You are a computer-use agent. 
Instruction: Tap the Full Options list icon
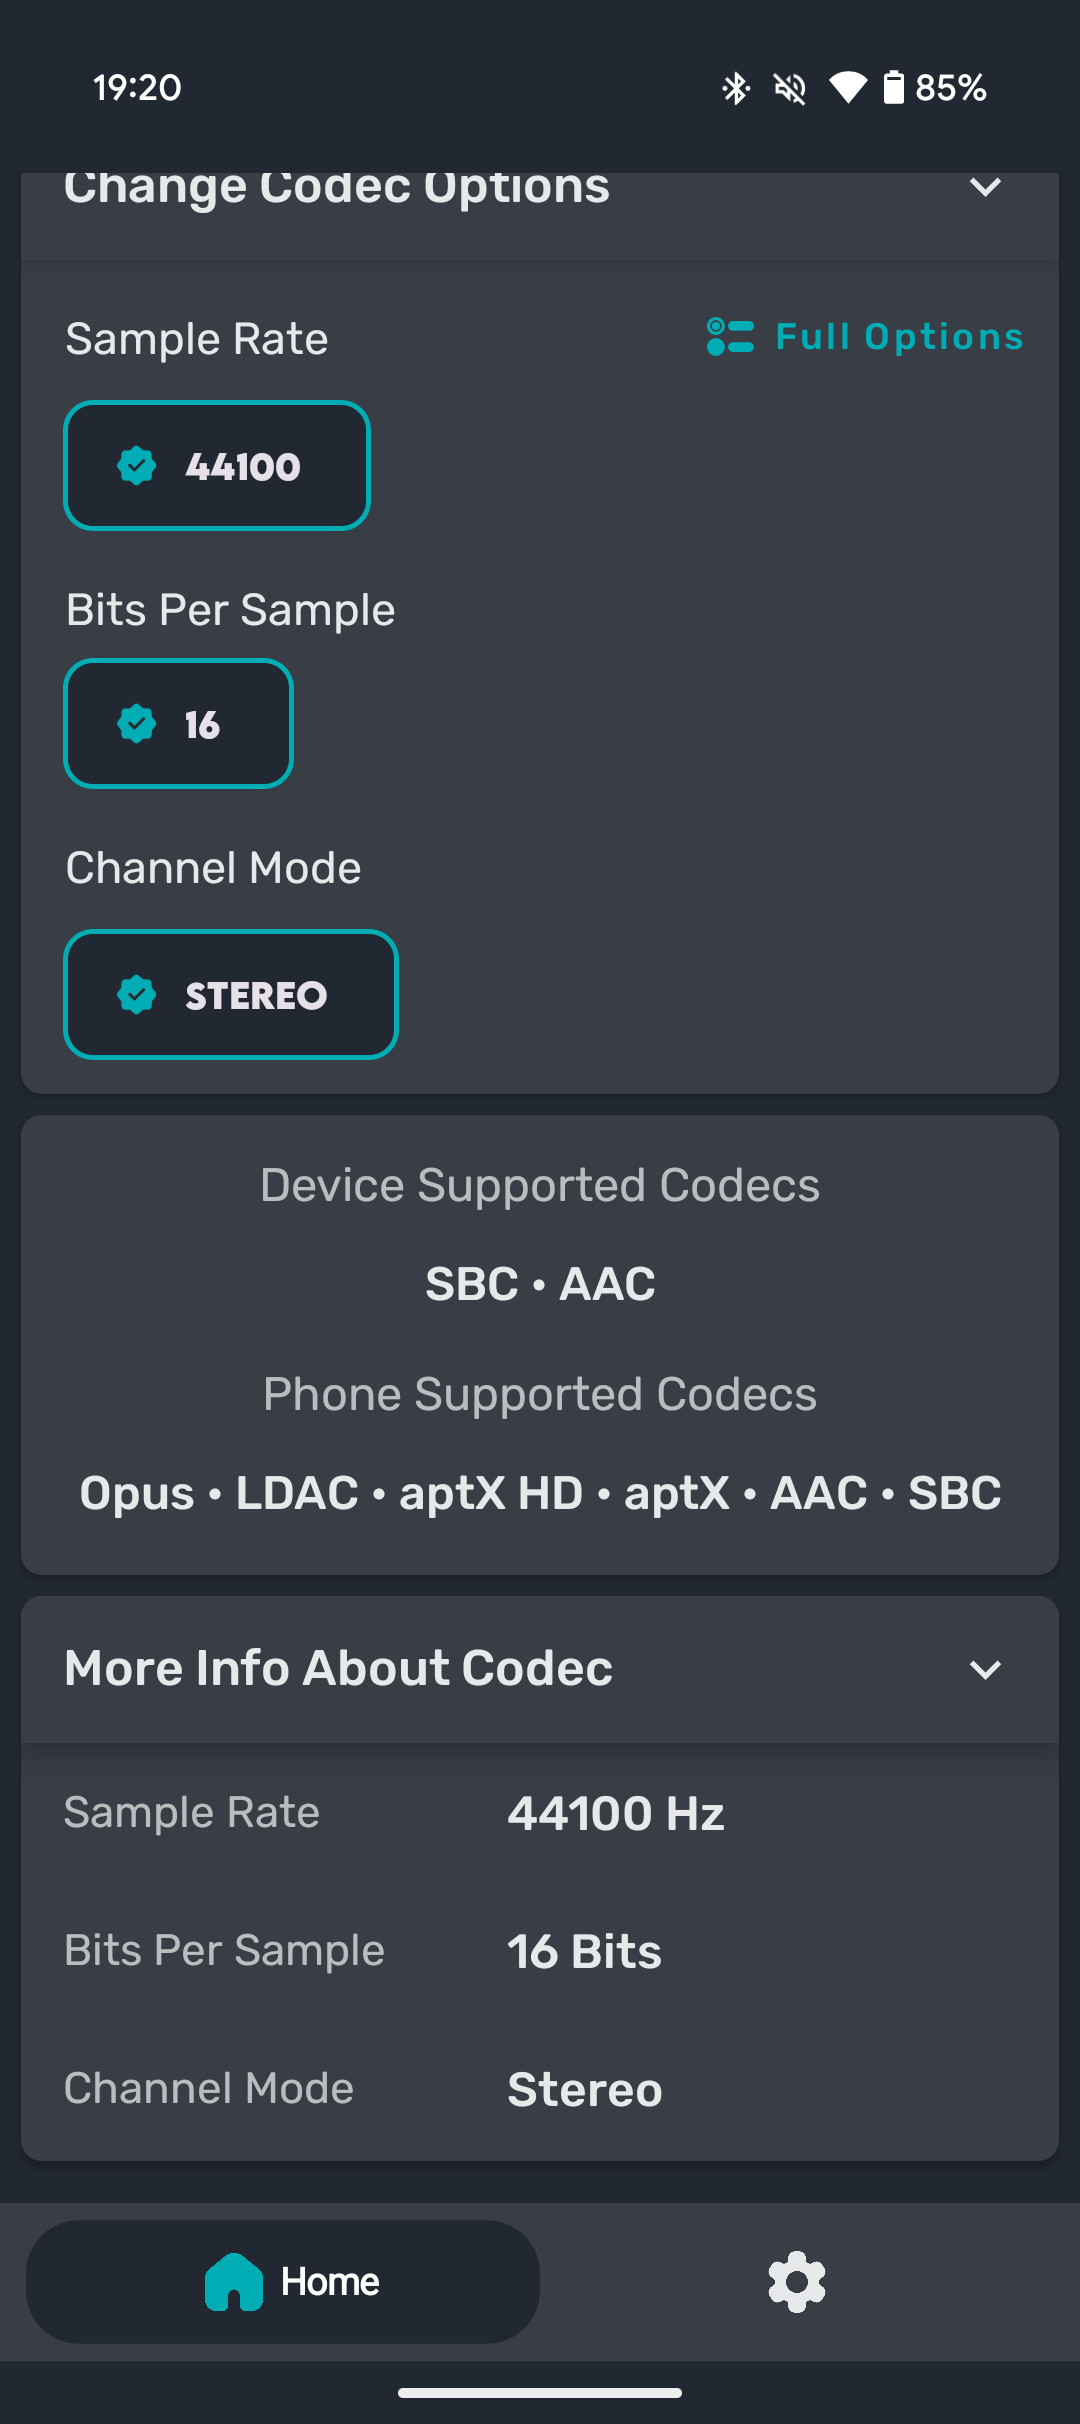[730, 337]
